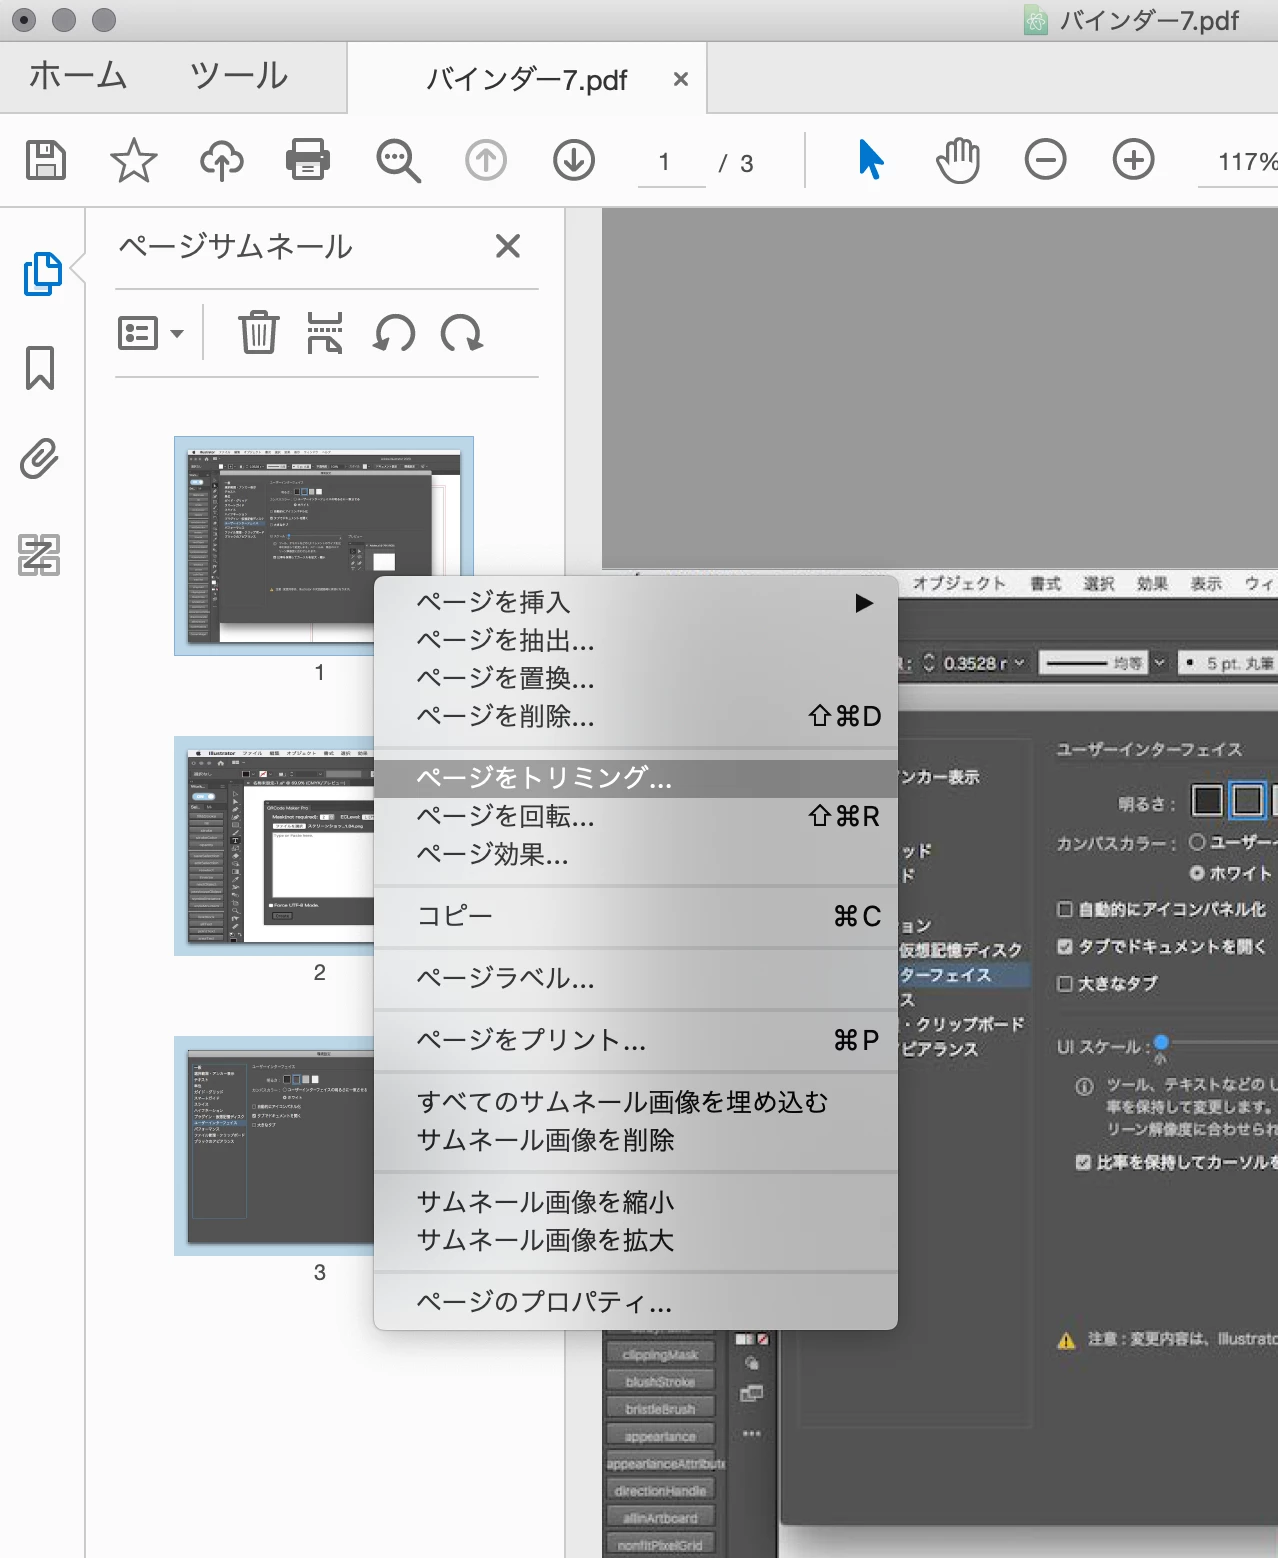Image resolution: width=1278 pixels, height=1558 pixels.
Task: Go to next page with the down arrow
Action: point(574,160)
